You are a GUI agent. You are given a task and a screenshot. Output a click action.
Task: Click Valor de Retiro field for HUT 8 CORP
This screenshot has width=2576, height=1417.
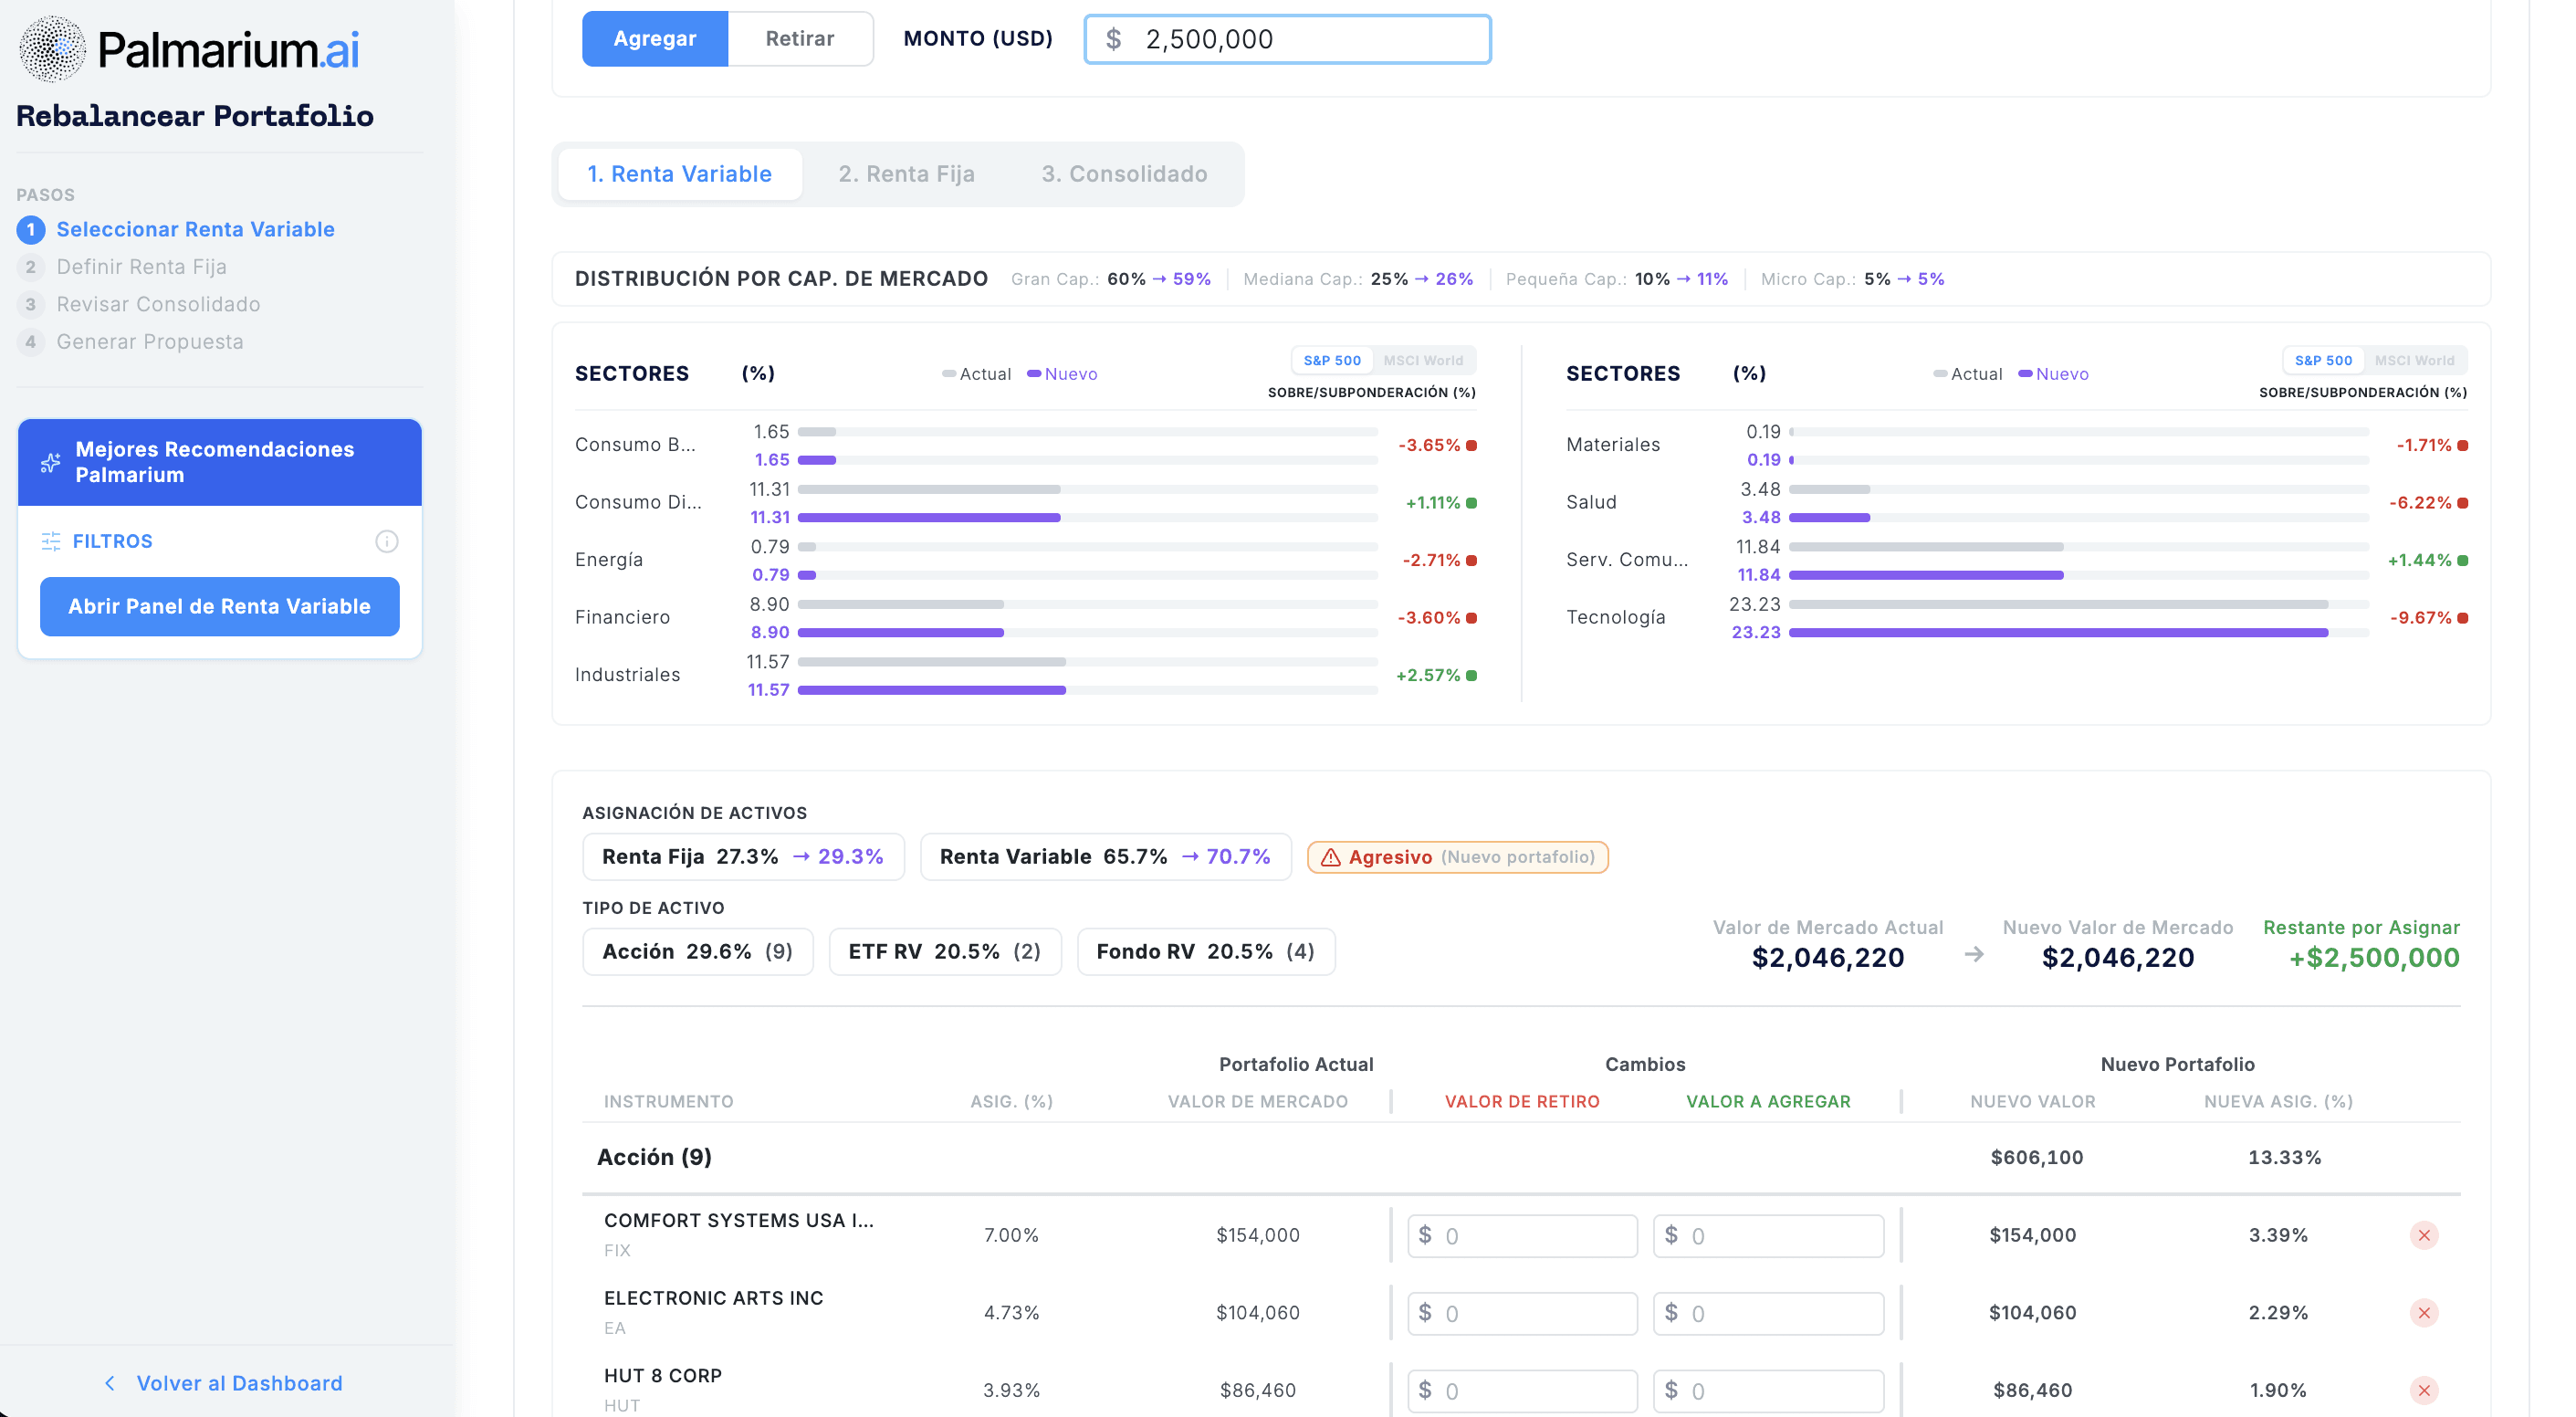tap(1522, 1391)
